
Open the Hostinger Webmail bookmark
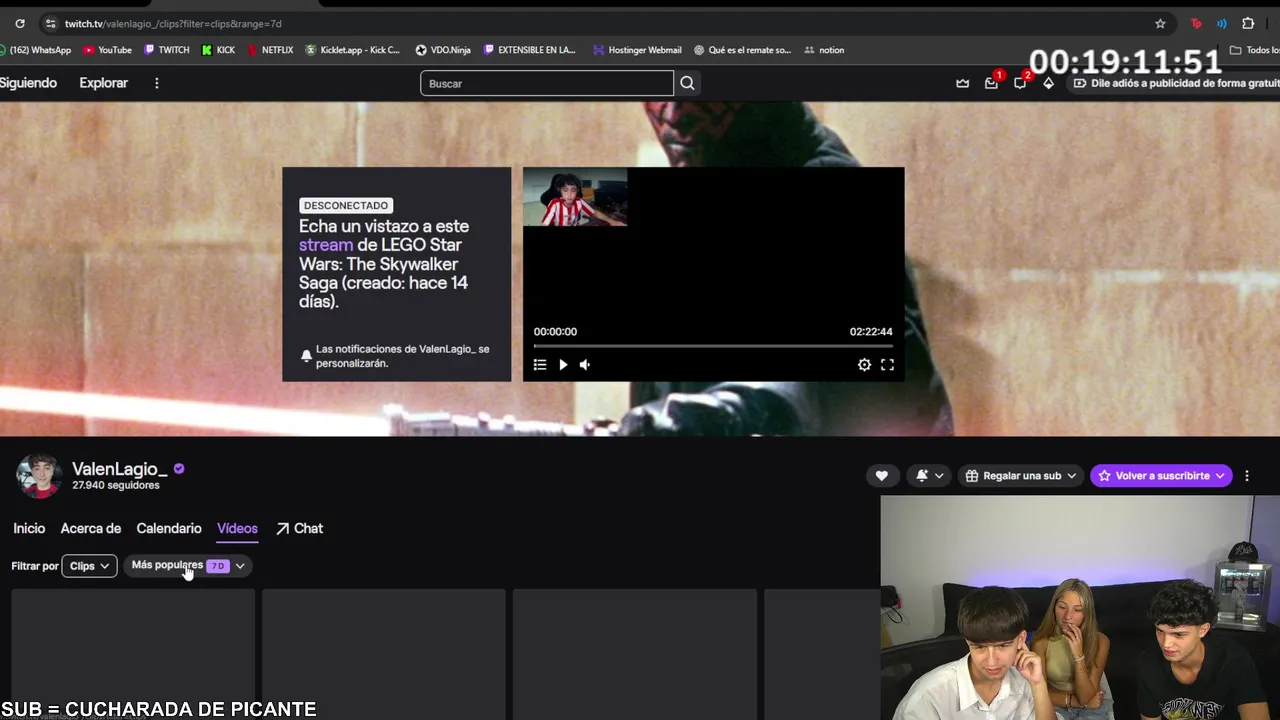pyautogui.click(x=637, y=50)
